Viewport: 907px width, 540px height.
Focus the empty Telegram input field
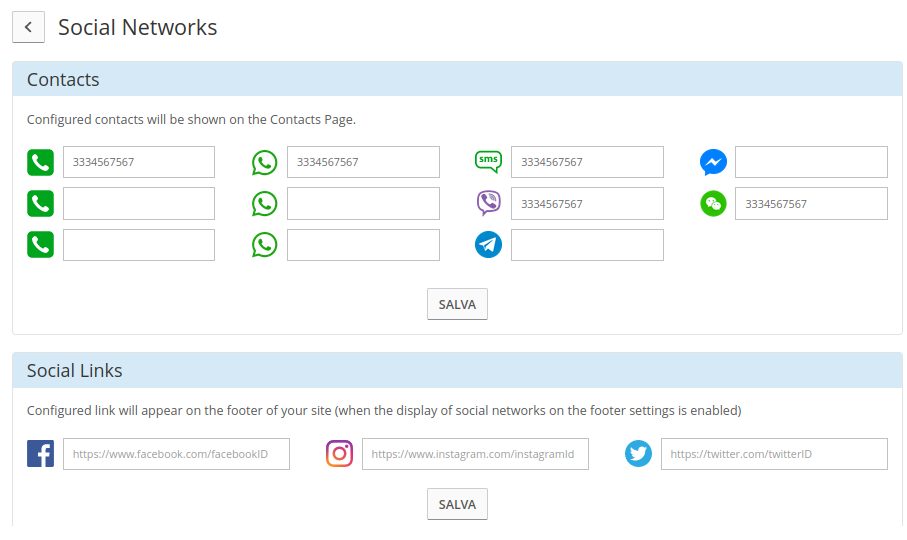click(x=587, y=245)
